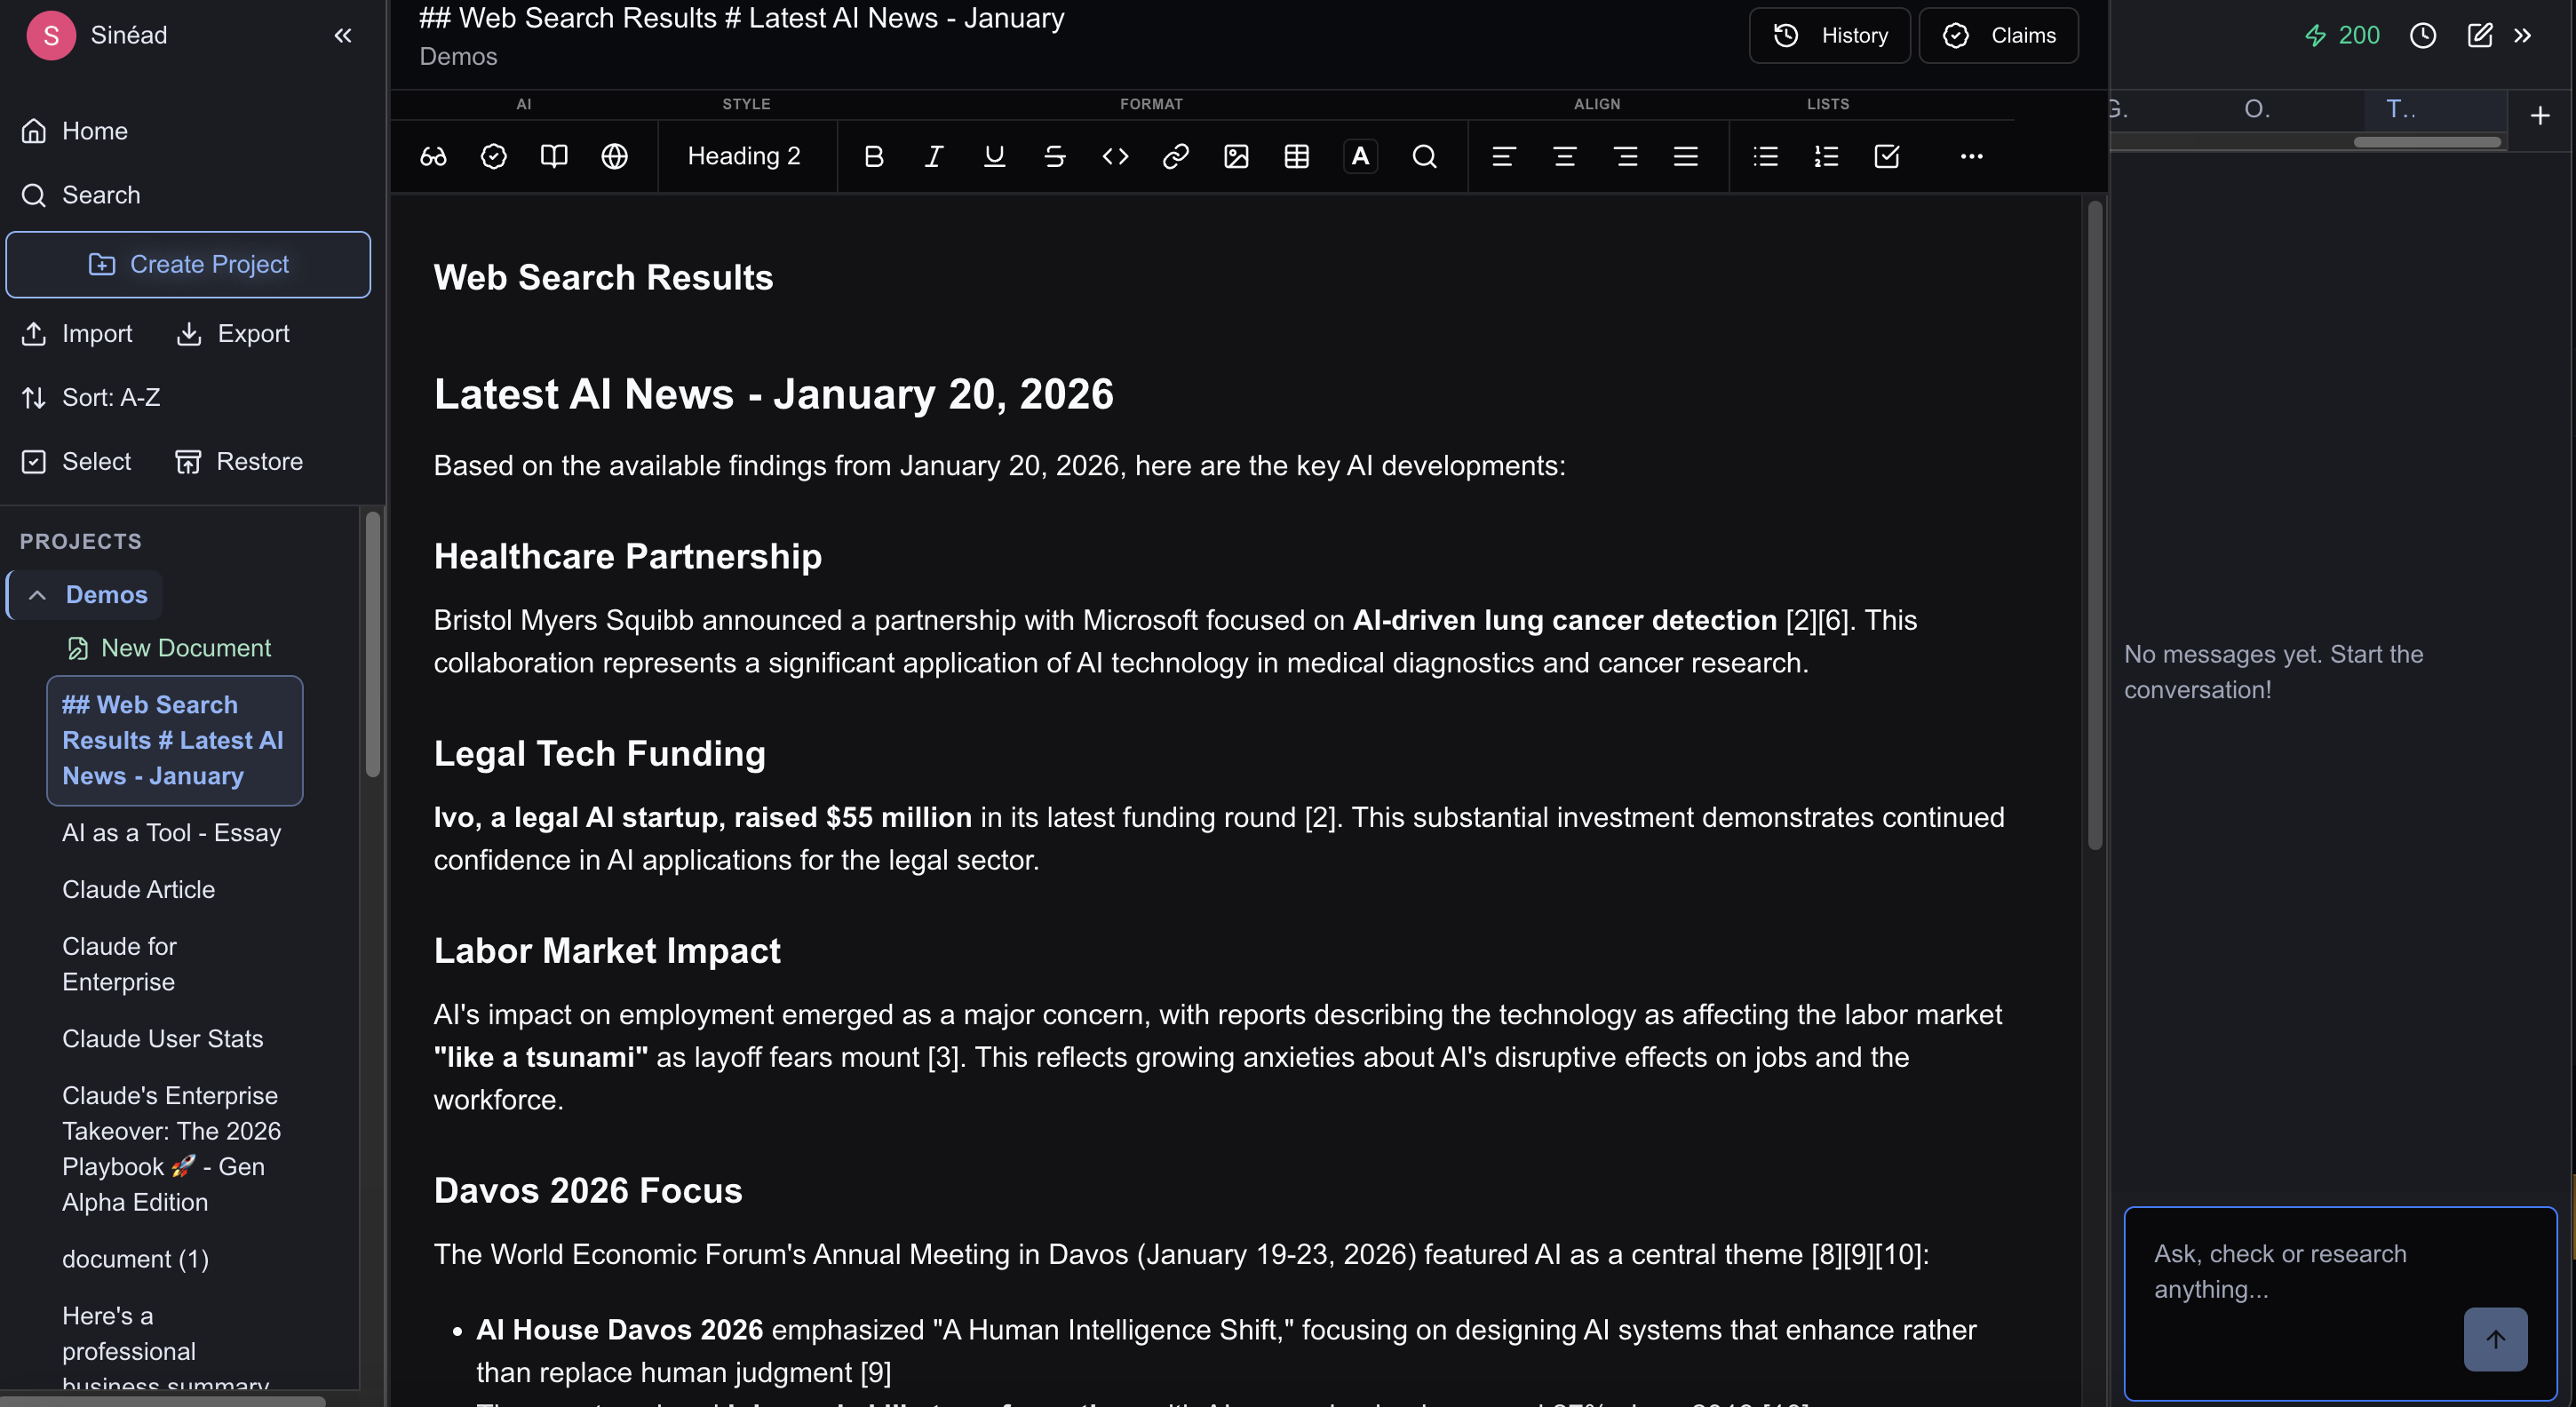The width and height of the screenshot is (2576, 1407).
Task: Toggle strikethrough formatting
Action: coord(1054,156)
